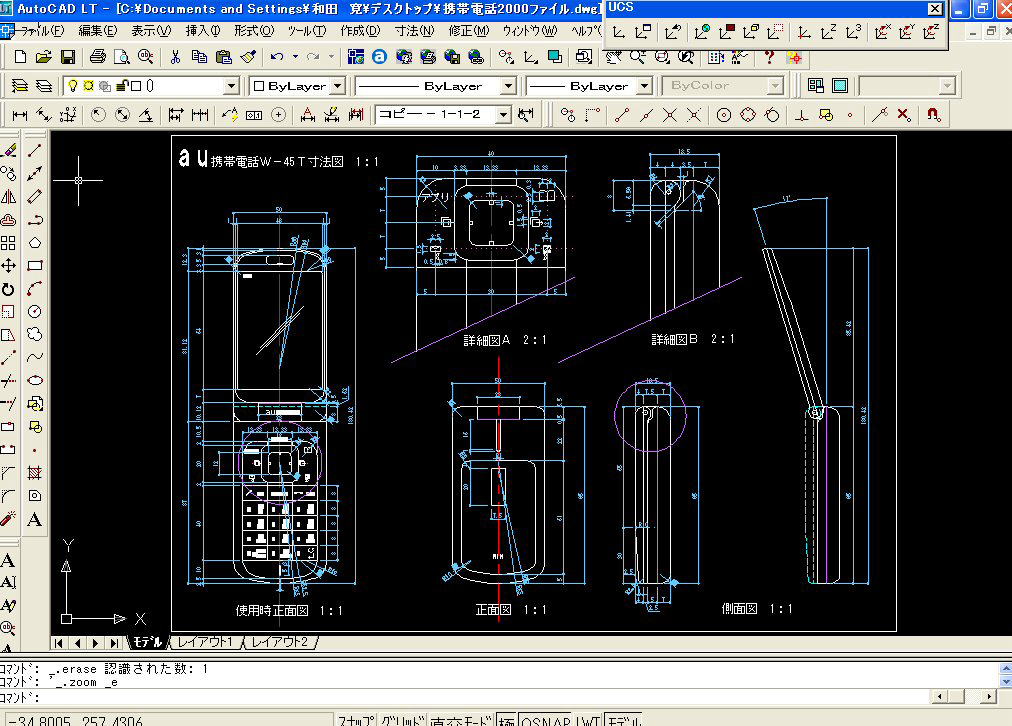Viewport: 1012px width, 726px height.
Task: Toggle 直交モード in the status bar
Action: coord(461,720)
